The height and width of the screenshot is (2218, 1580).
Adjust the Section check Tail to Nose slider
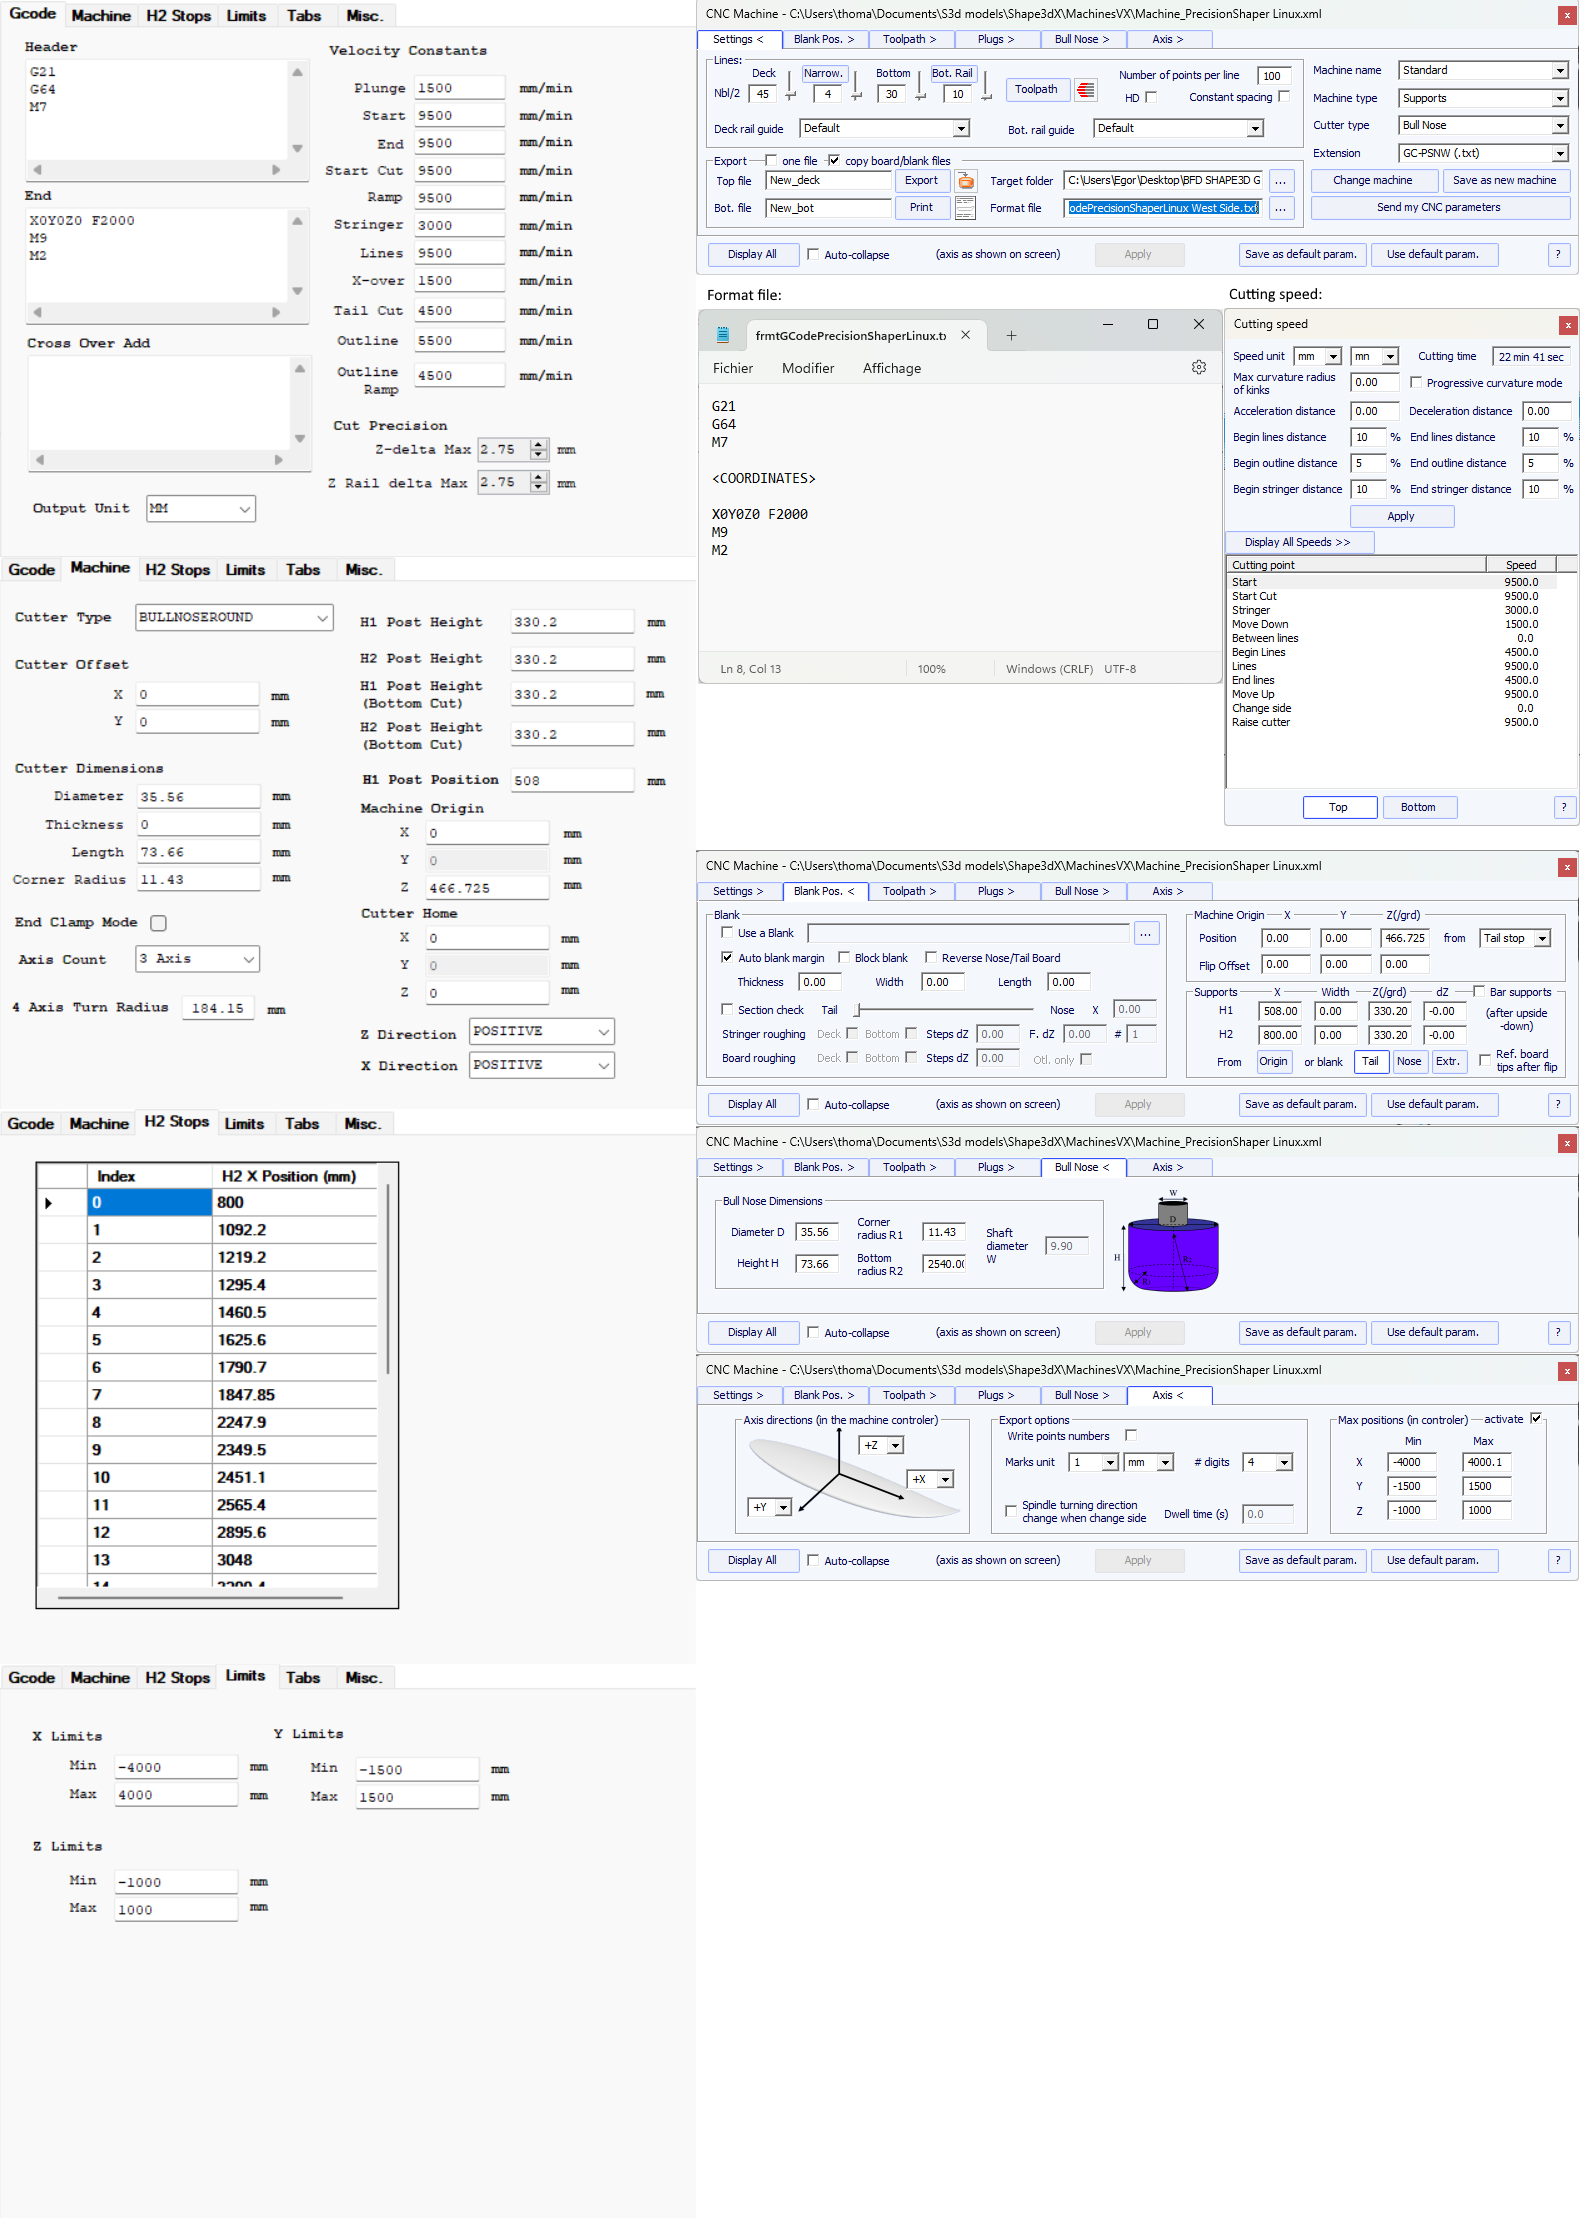(856, 1010)
